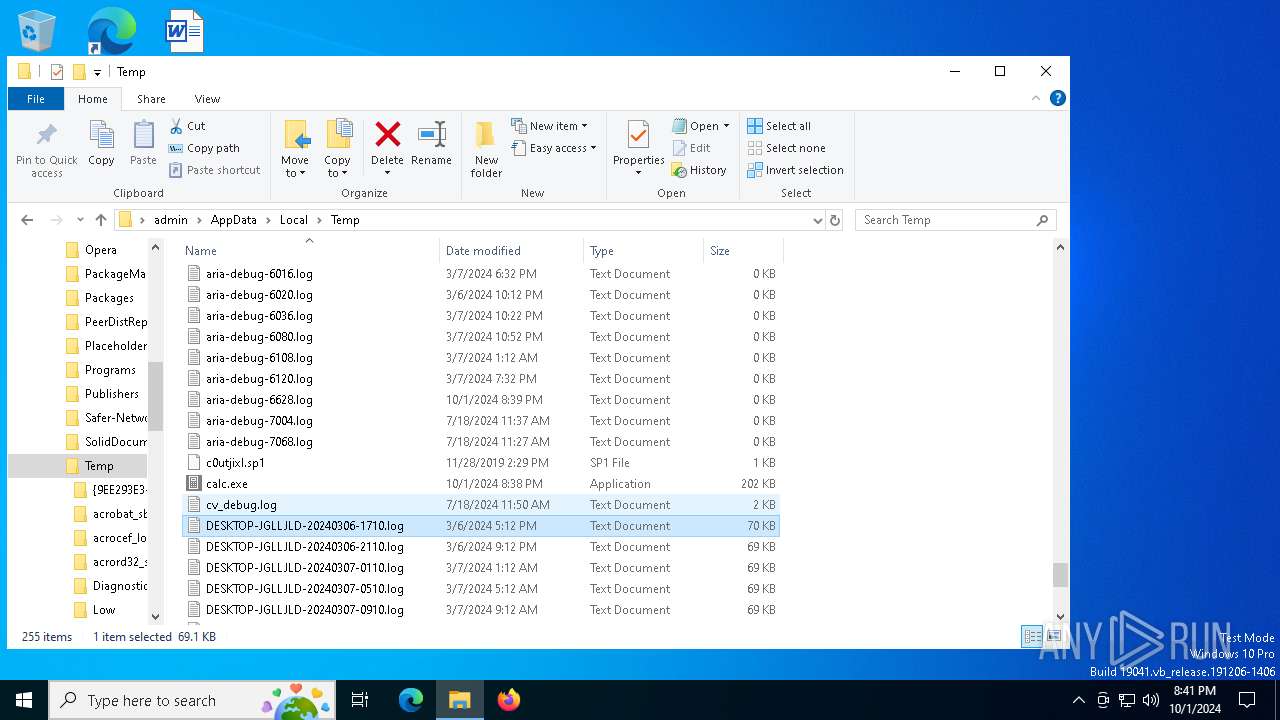Screen dimensions: 1280x720
Task: Sort by the Size column header
Action: click(743, 251)
